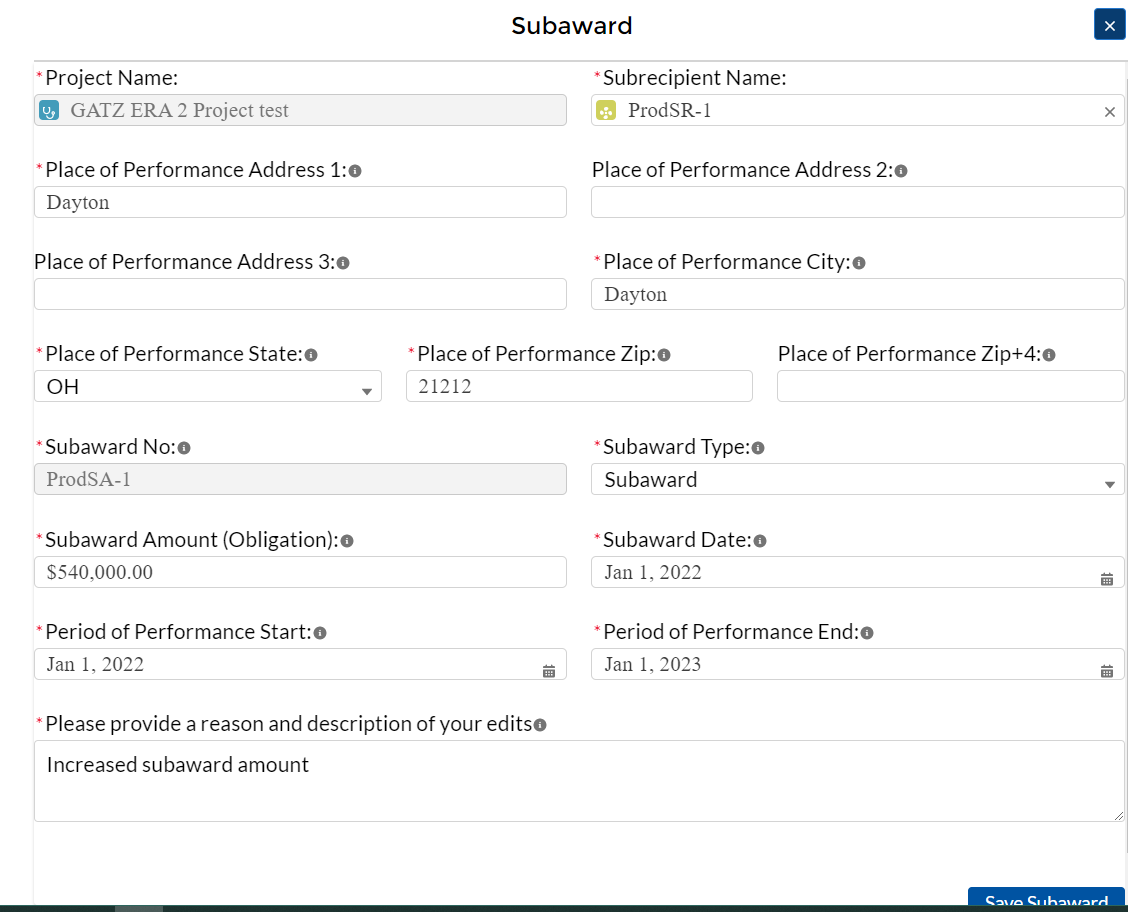This screenshot has height=912, width=1128.
Task: Clear the ProdSR-1 subrecipient selection
Action: [1109, 112]
